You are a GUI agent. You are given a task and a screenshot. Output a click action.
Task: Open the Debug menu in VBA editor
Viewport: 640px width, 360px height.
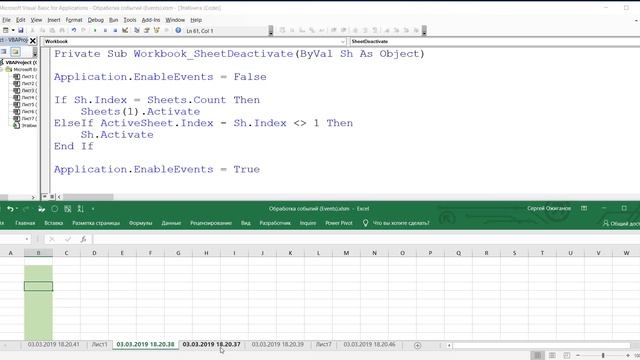[x=96, y=20]
